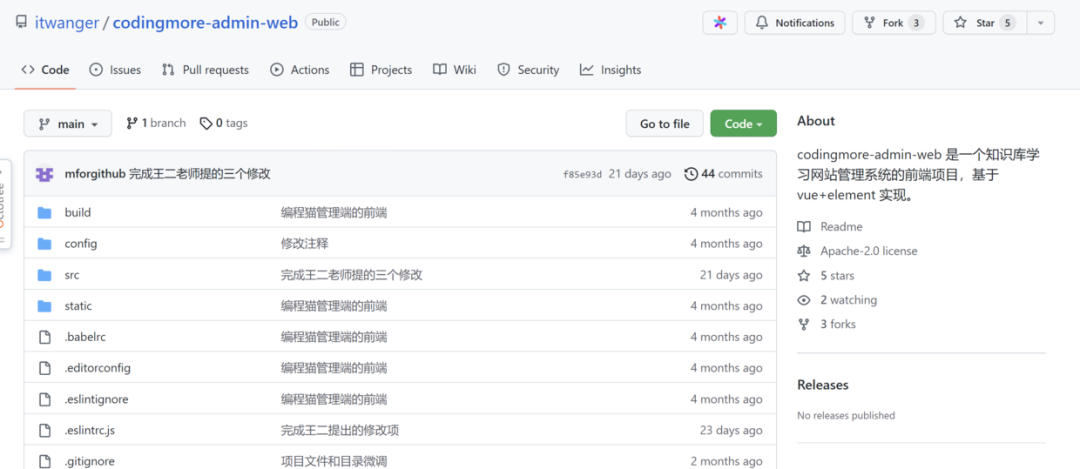1080x469 pixels.
Task: Open the .gitignore file
Action: point(90,461)
